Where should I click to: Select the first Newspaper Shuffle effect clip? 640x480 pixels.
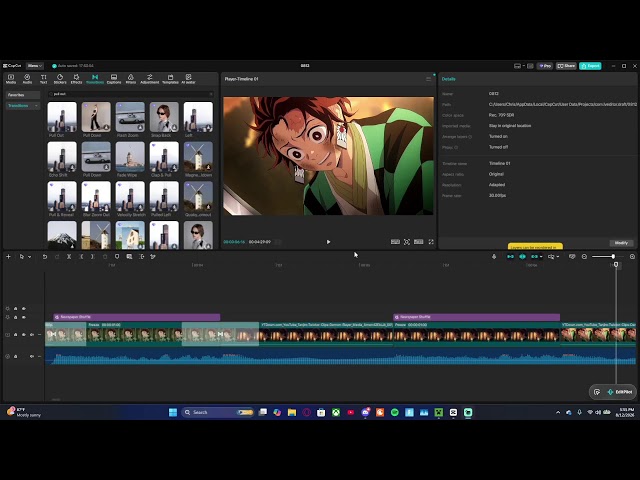(x=136, y=317)
